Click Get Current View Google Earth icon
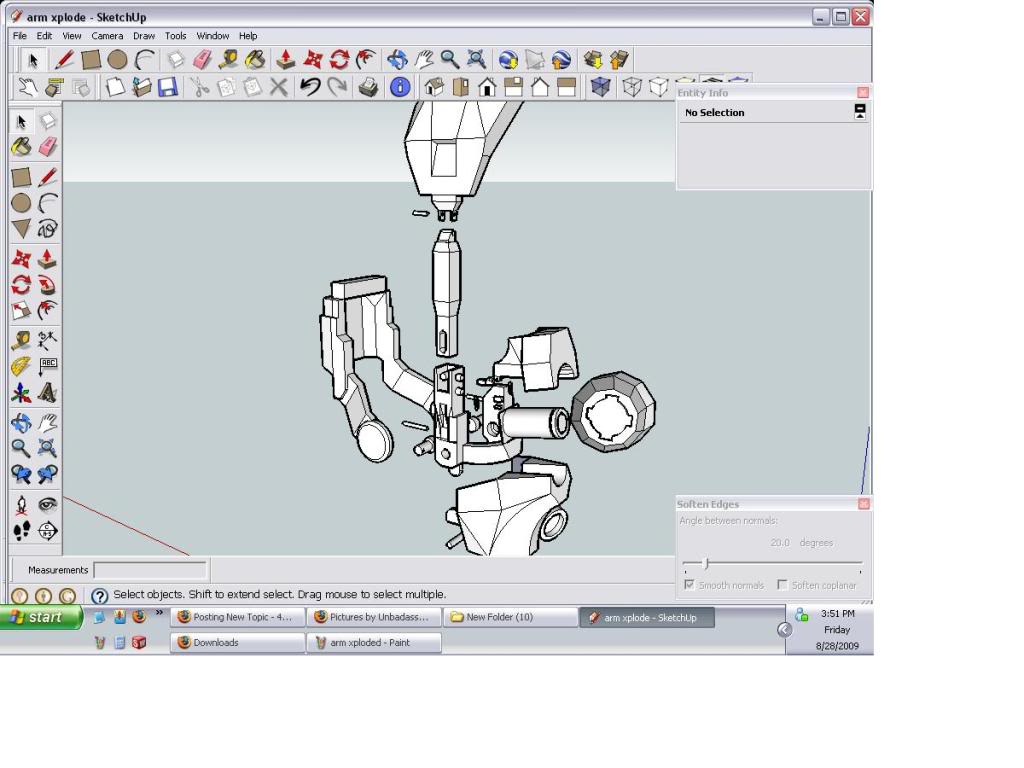 [508, 59]
